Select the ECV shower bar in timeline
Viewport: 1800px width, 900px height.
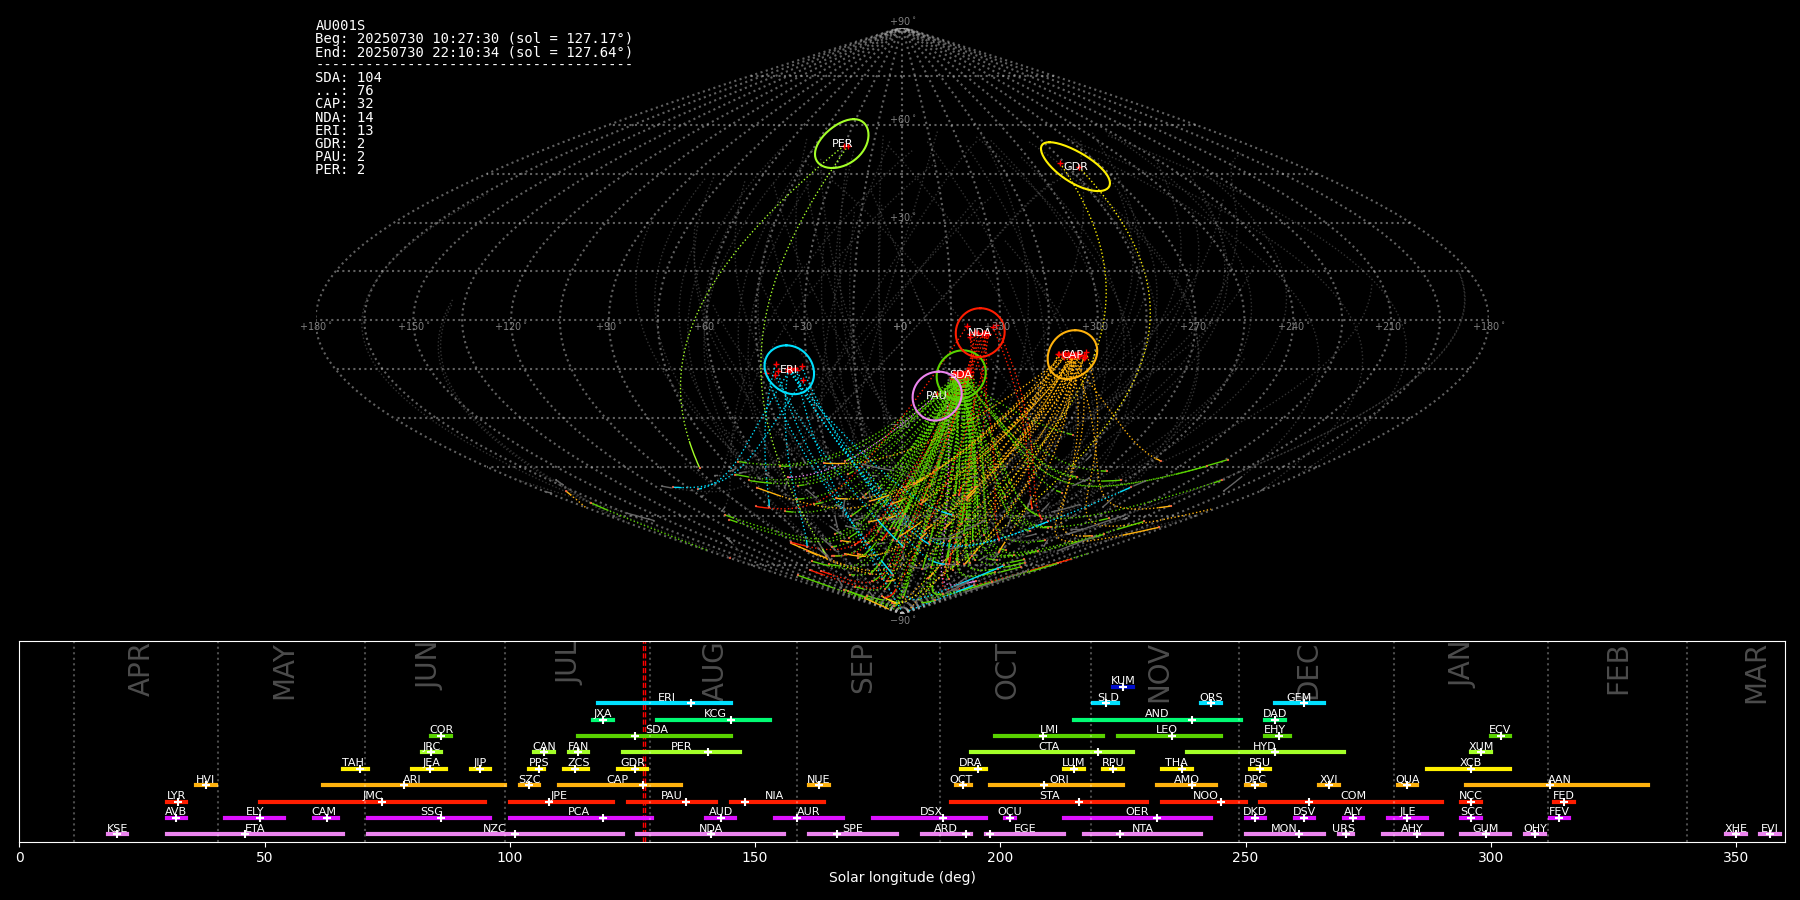pos(1500,736)
